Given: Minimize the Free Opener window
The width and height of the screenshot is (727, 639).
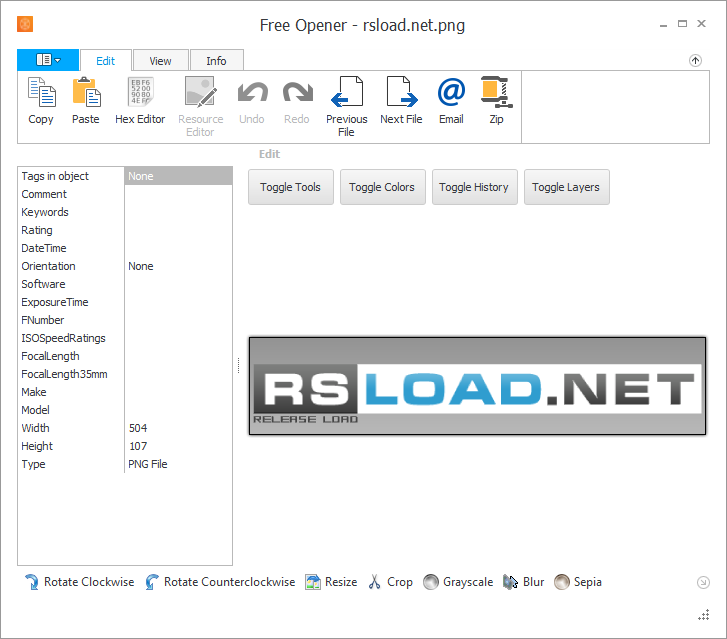Looking at the screenshot, I should (x=663, y=24).
